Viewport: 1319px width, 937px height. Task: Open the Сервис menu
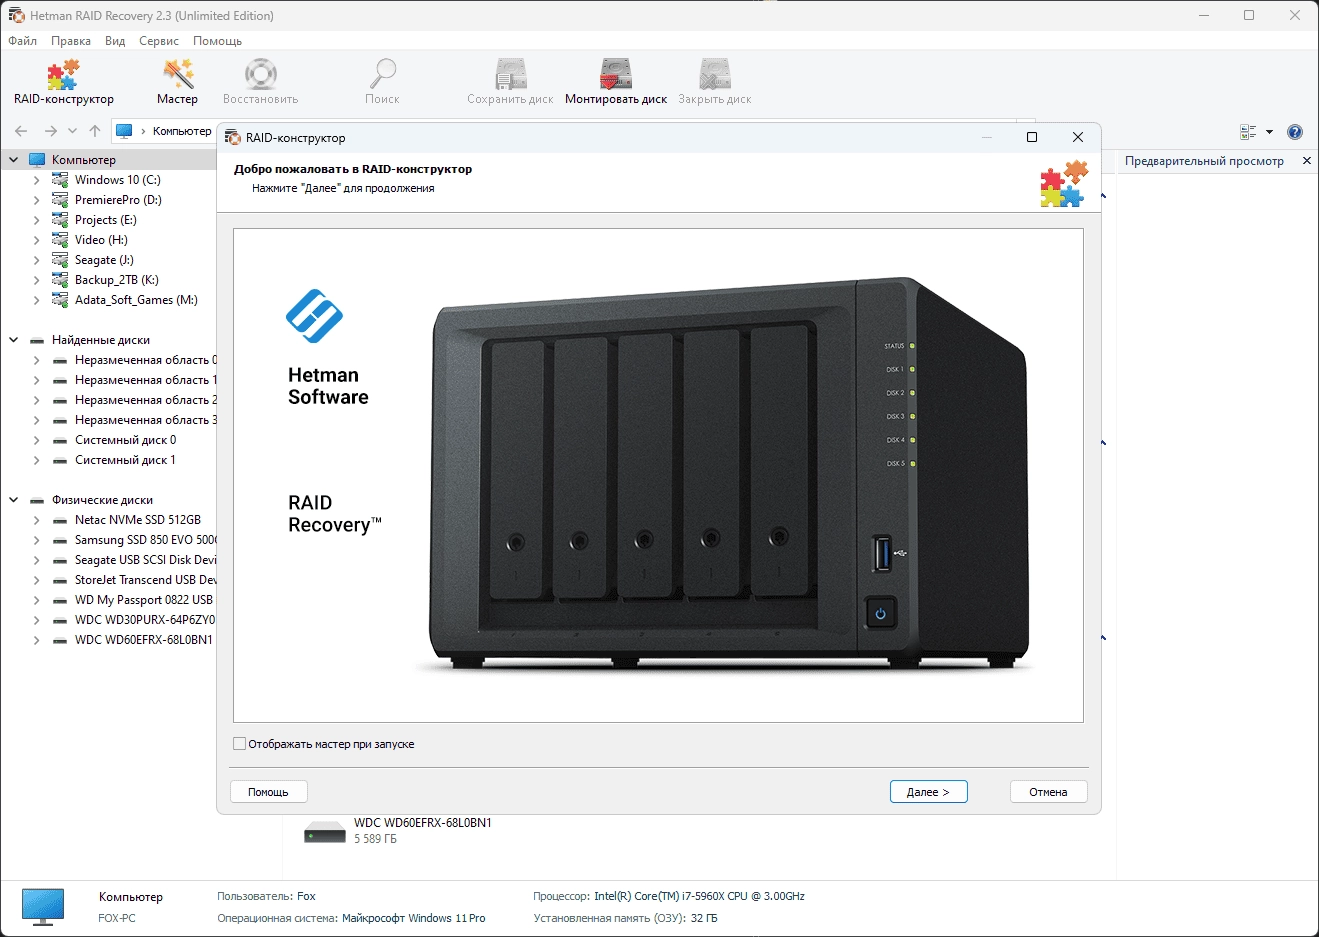[x=159, y=41]
